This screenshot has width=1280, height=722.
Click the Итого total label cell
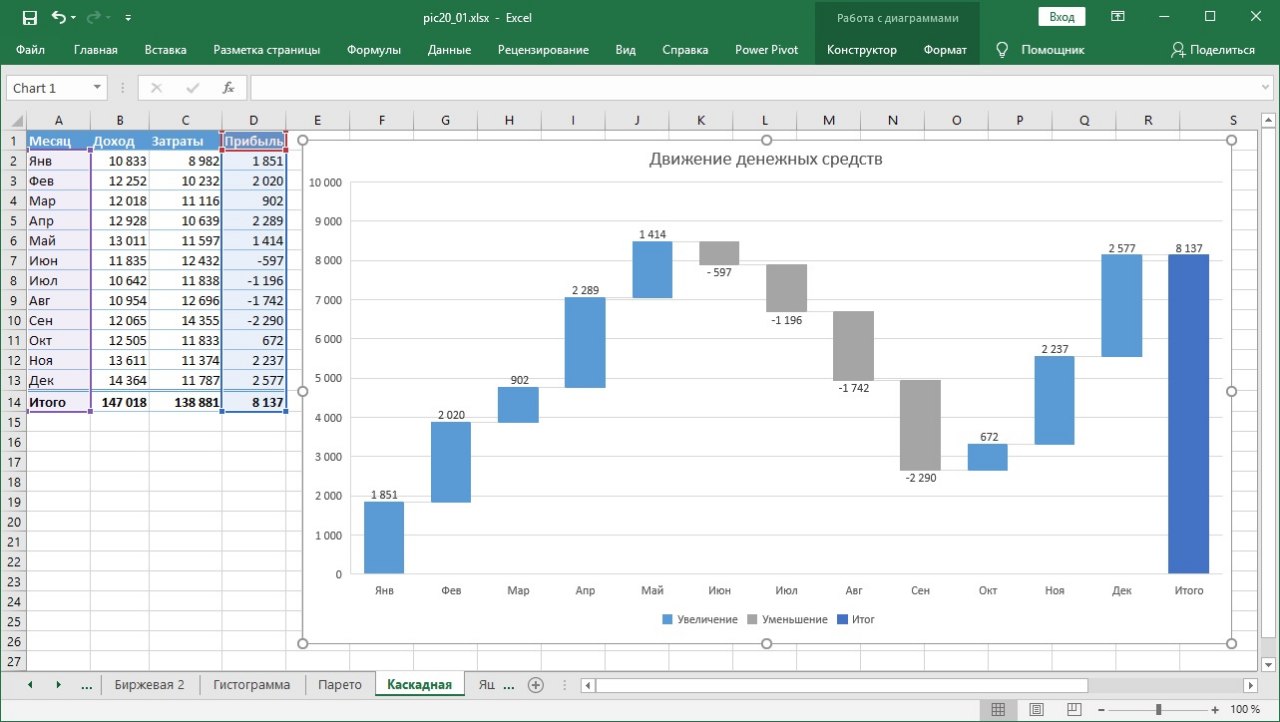coord(58,402)
